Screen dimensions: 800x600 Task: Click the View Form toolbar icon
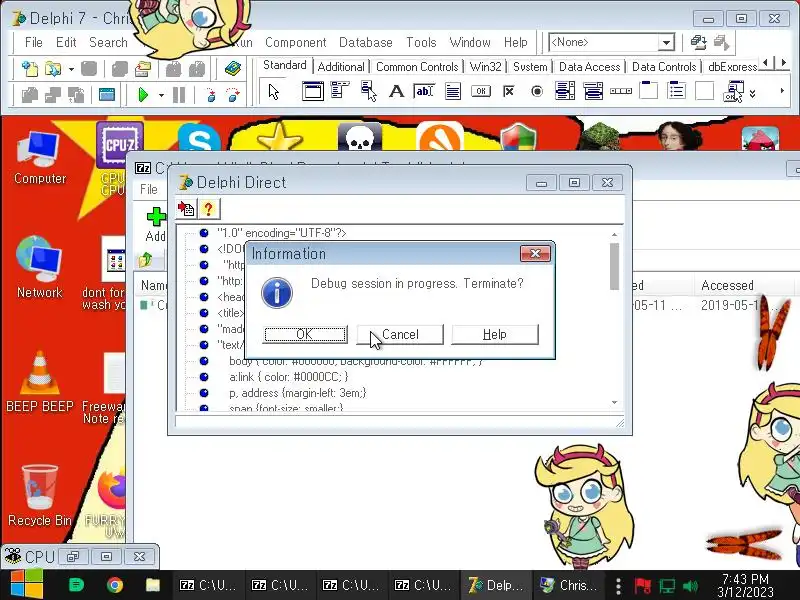click(x=107, y=94)
